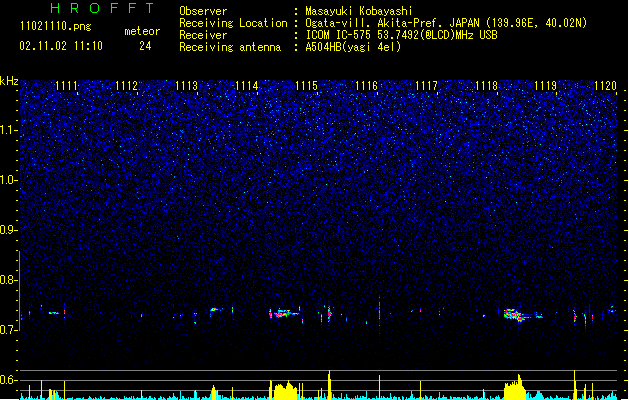Screen dimensions: 629x400
Task: Click the HROFFT title text
Action: pos(103,8)
